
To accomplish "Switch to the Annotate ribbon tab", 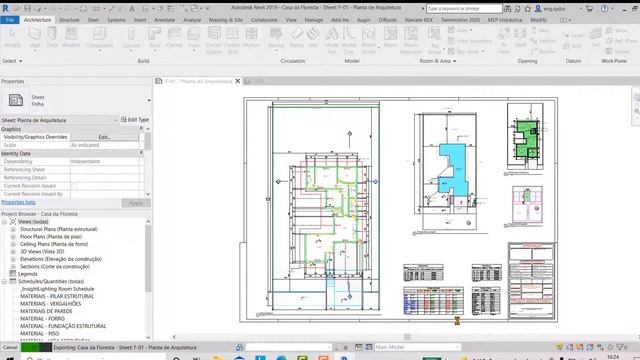I will [x=164, y=20].
